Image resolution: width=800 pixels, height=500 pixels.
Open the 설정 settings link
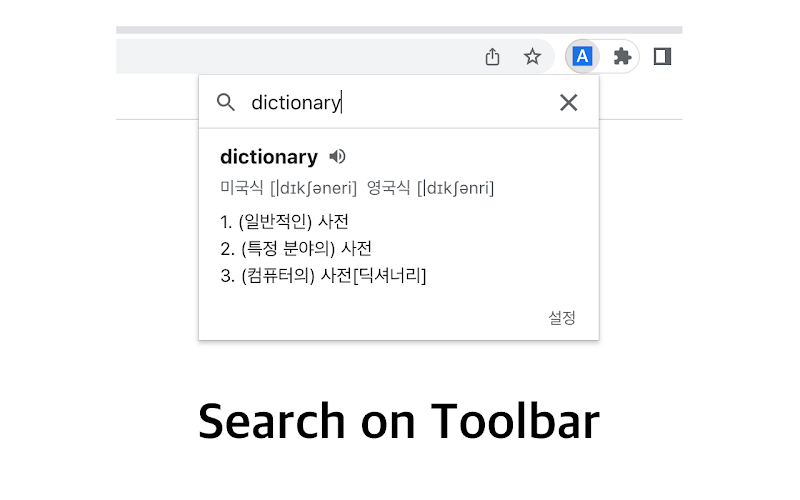pyautogui.click(x=562, y=317)
